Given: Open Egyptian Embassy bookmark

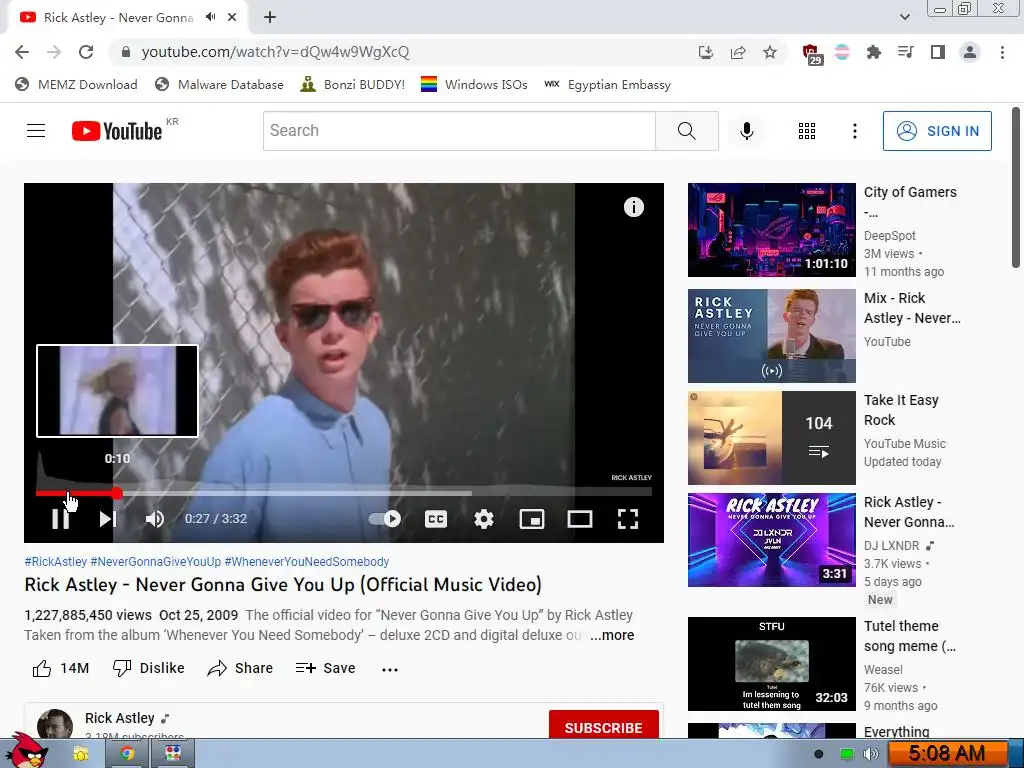Looking at the screenshot, I should (x=607, y=84).
